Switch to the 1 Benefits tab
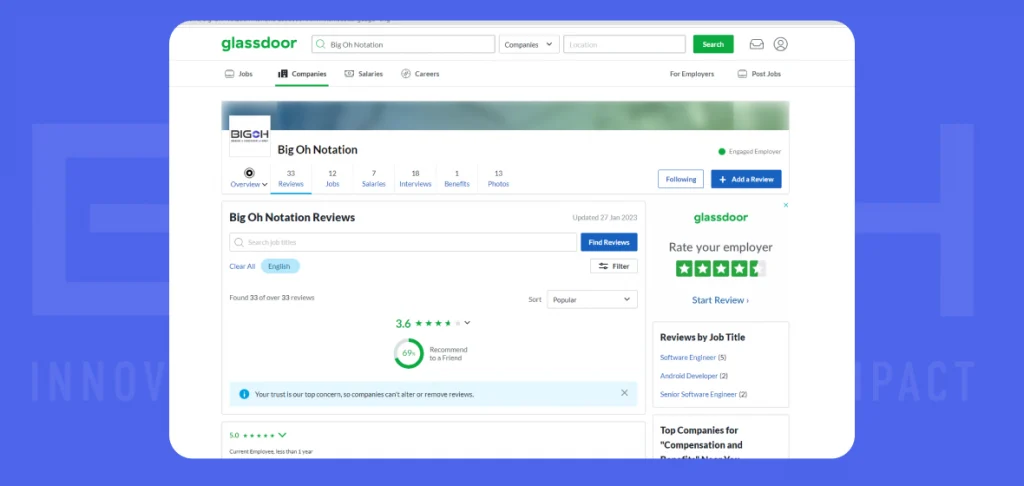This screenshot has width=1024, height=486. click(x=456, y=178)
